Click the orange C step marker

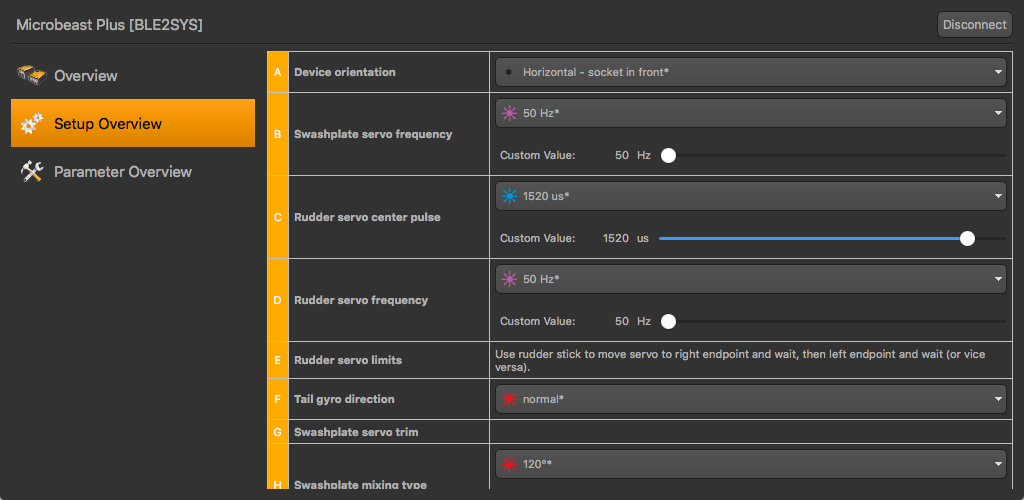click(278, 217)
